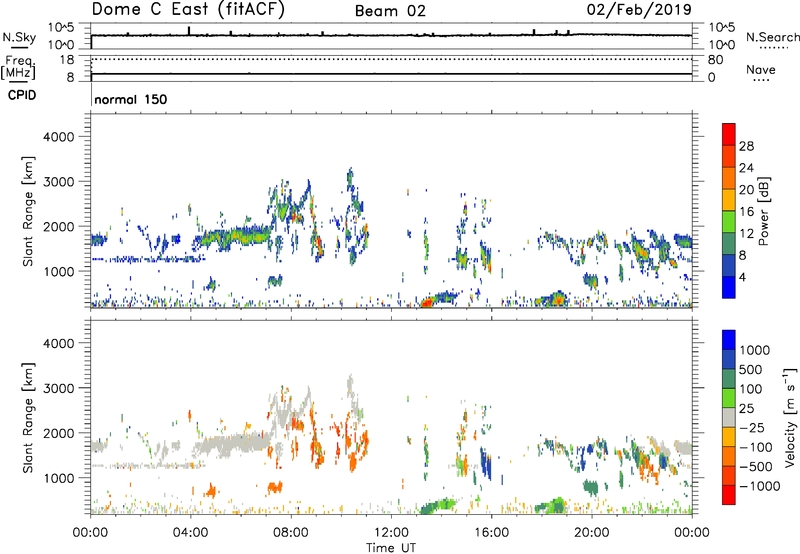
Task: Click the '3000' tick on the velocity panel
Action: [x=58, y=388]
